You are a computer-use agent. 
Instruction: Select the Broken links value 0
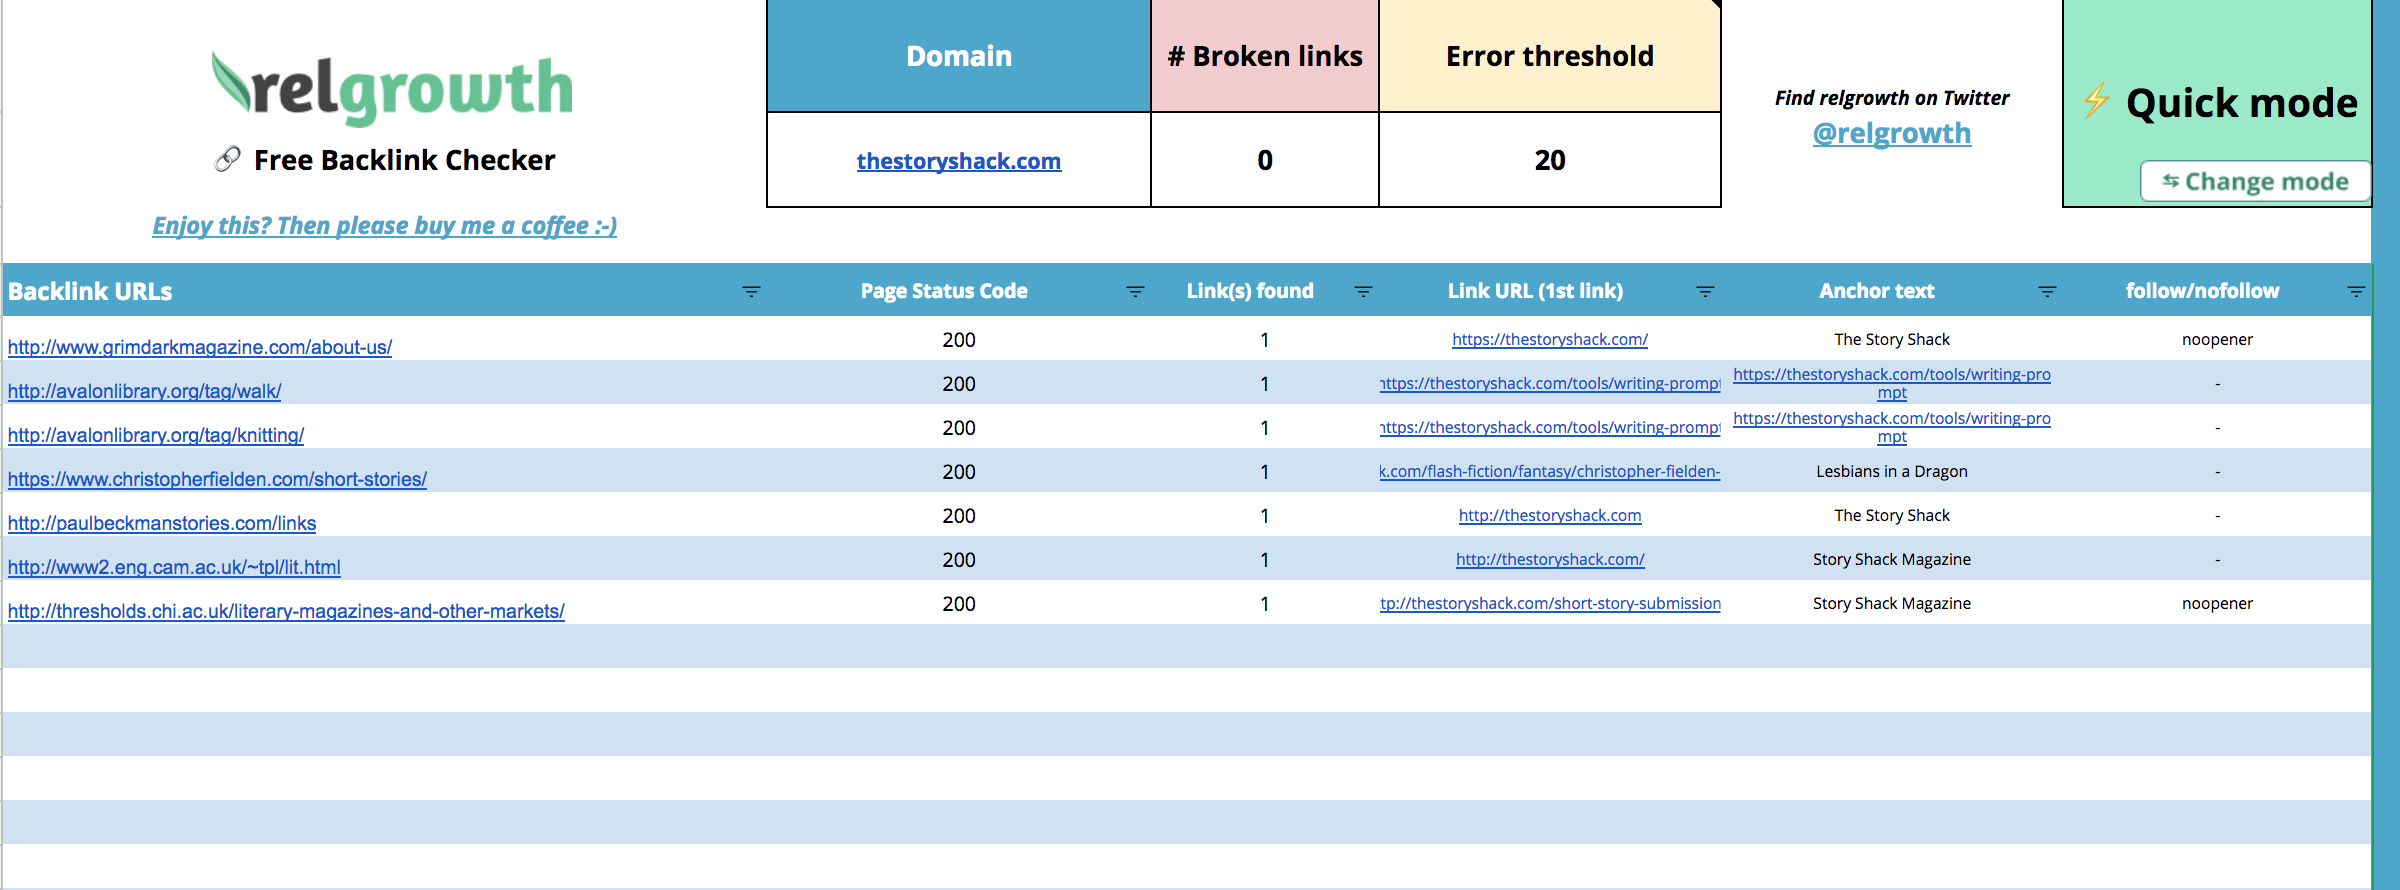point(1265,160)
